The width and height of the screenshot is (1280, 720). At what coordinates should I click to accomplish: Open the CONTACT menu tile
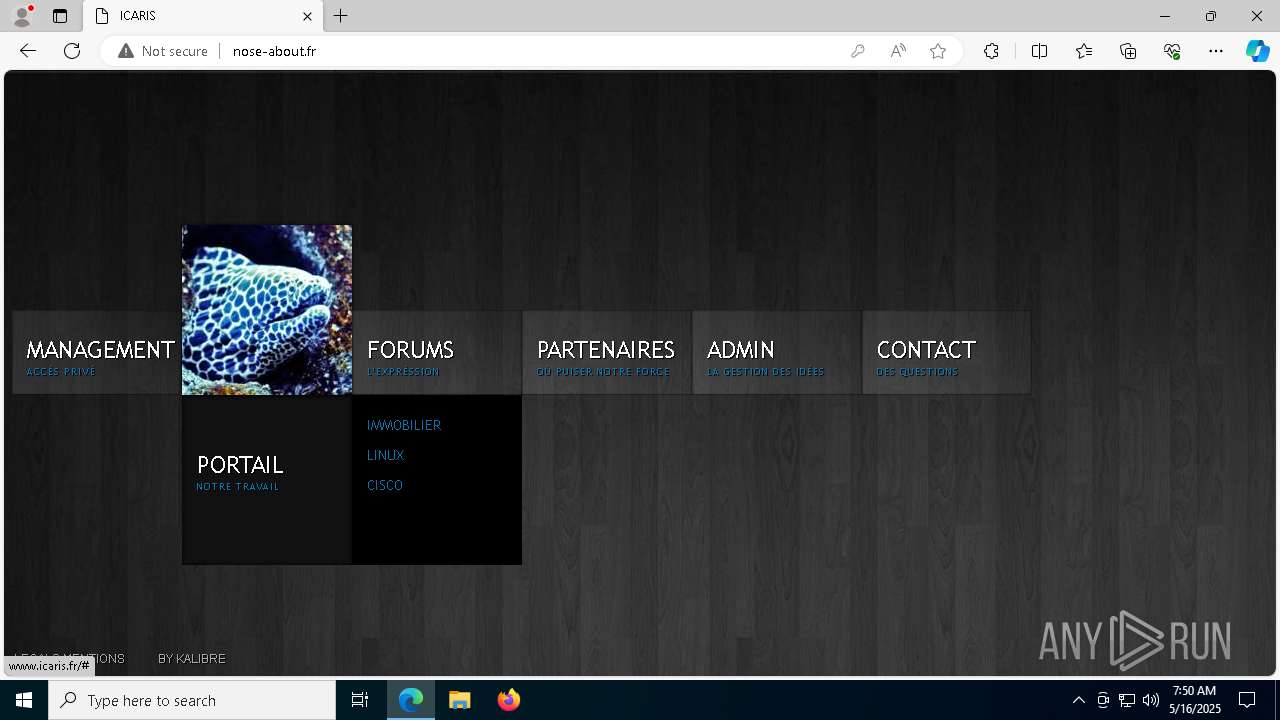947,352
